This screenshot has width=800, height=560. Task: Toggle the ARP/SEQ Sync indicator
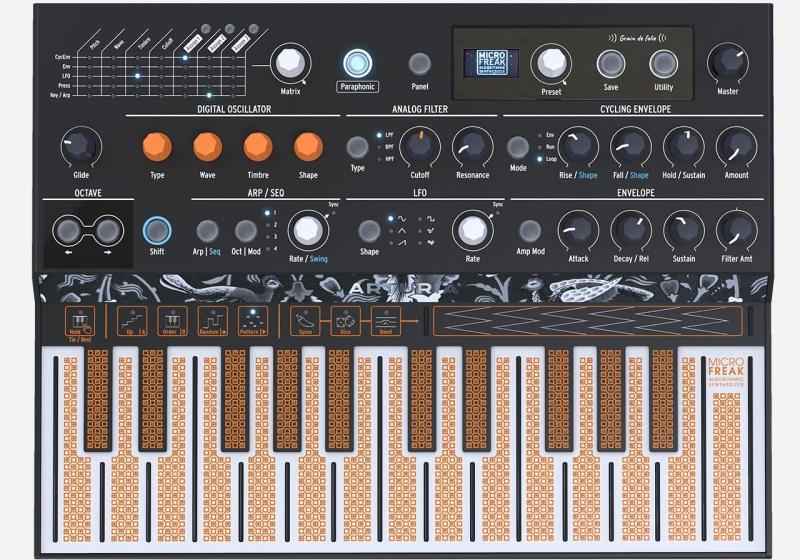[x=333, y=214]
